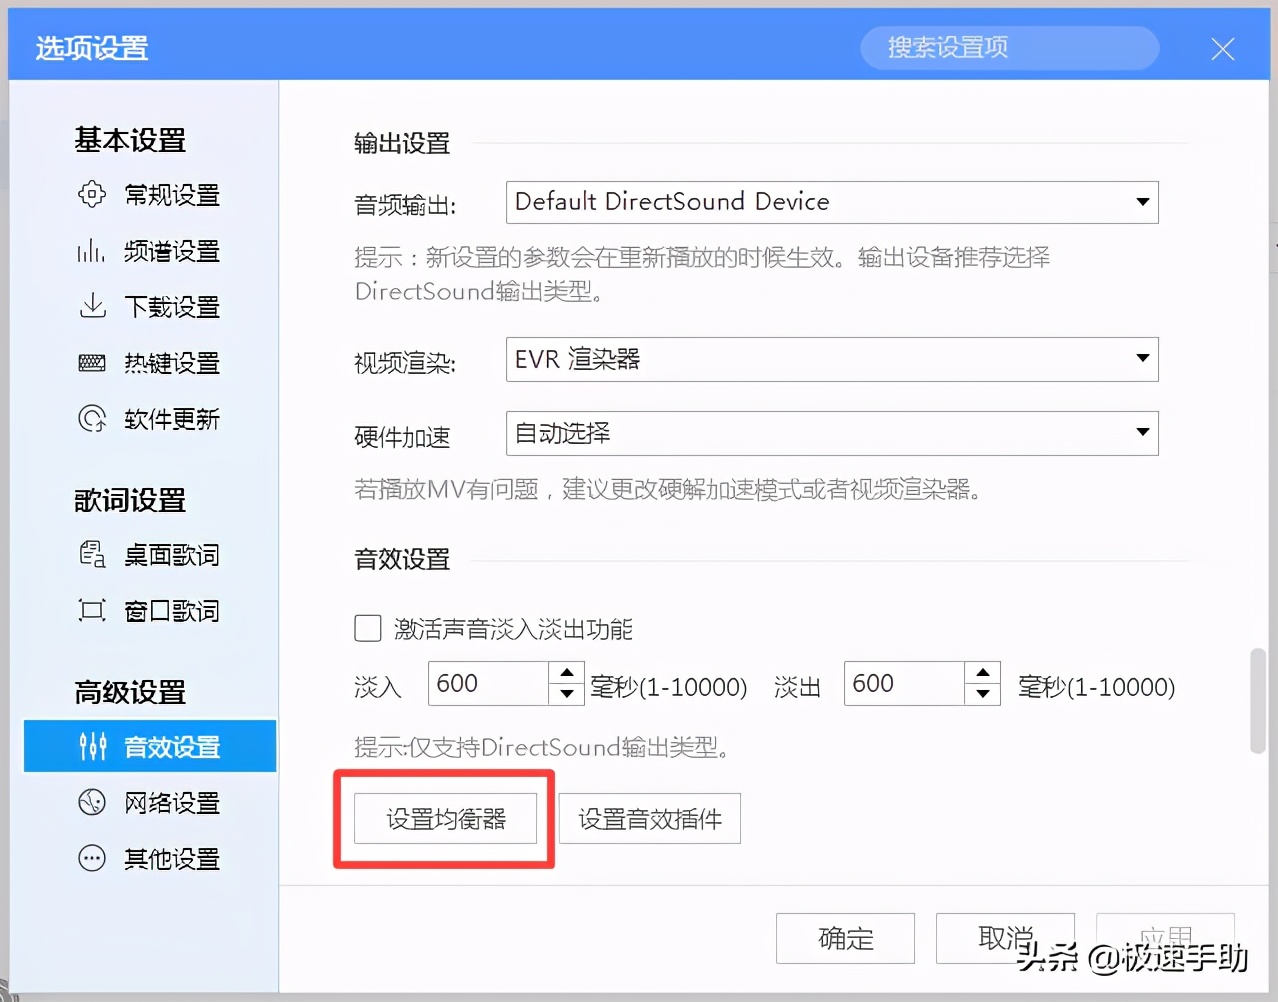
Task: Open 软件更新 with its refresh icon
Action: point(91,419)
